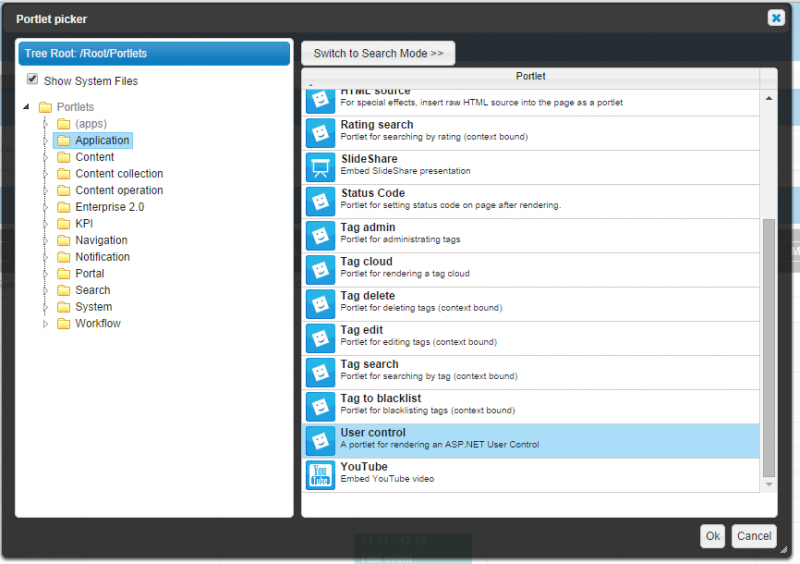Expand the System folder node

click(x=45, y=307)
